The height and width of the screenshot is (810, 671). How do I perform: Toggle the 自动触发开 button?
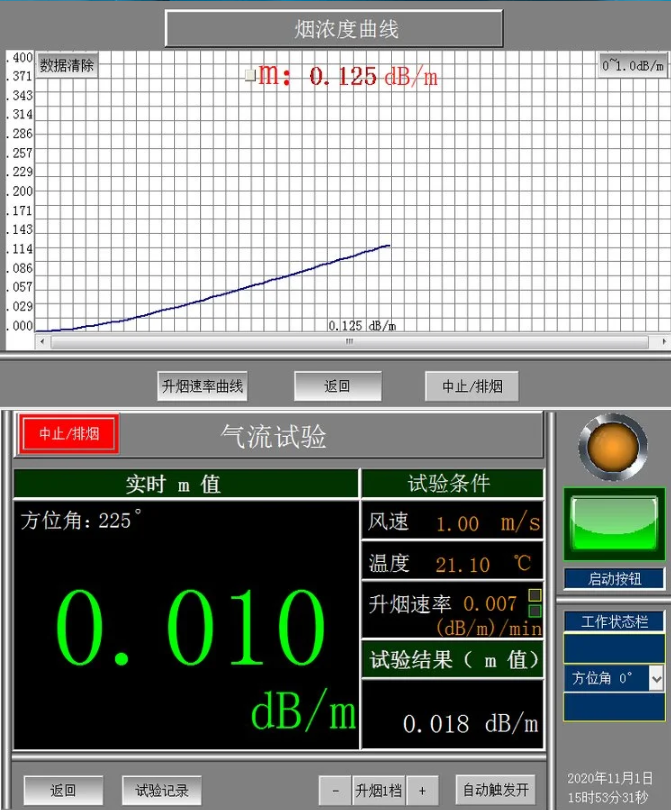point(495,790)
